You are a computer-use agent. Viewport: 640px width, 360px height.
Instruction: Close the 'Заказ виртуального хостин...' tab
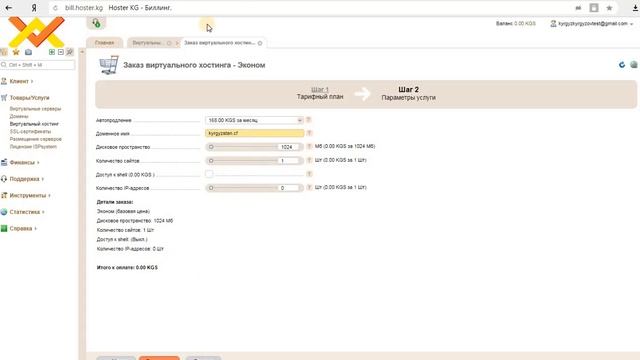(x=260, y=43)
